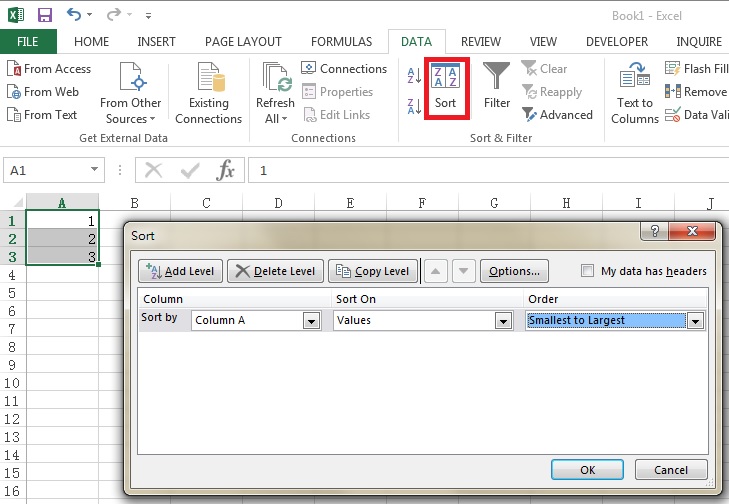Click the Move Up arrow button
The height and width of the screenshot is (504, 729).
point(436,271)
